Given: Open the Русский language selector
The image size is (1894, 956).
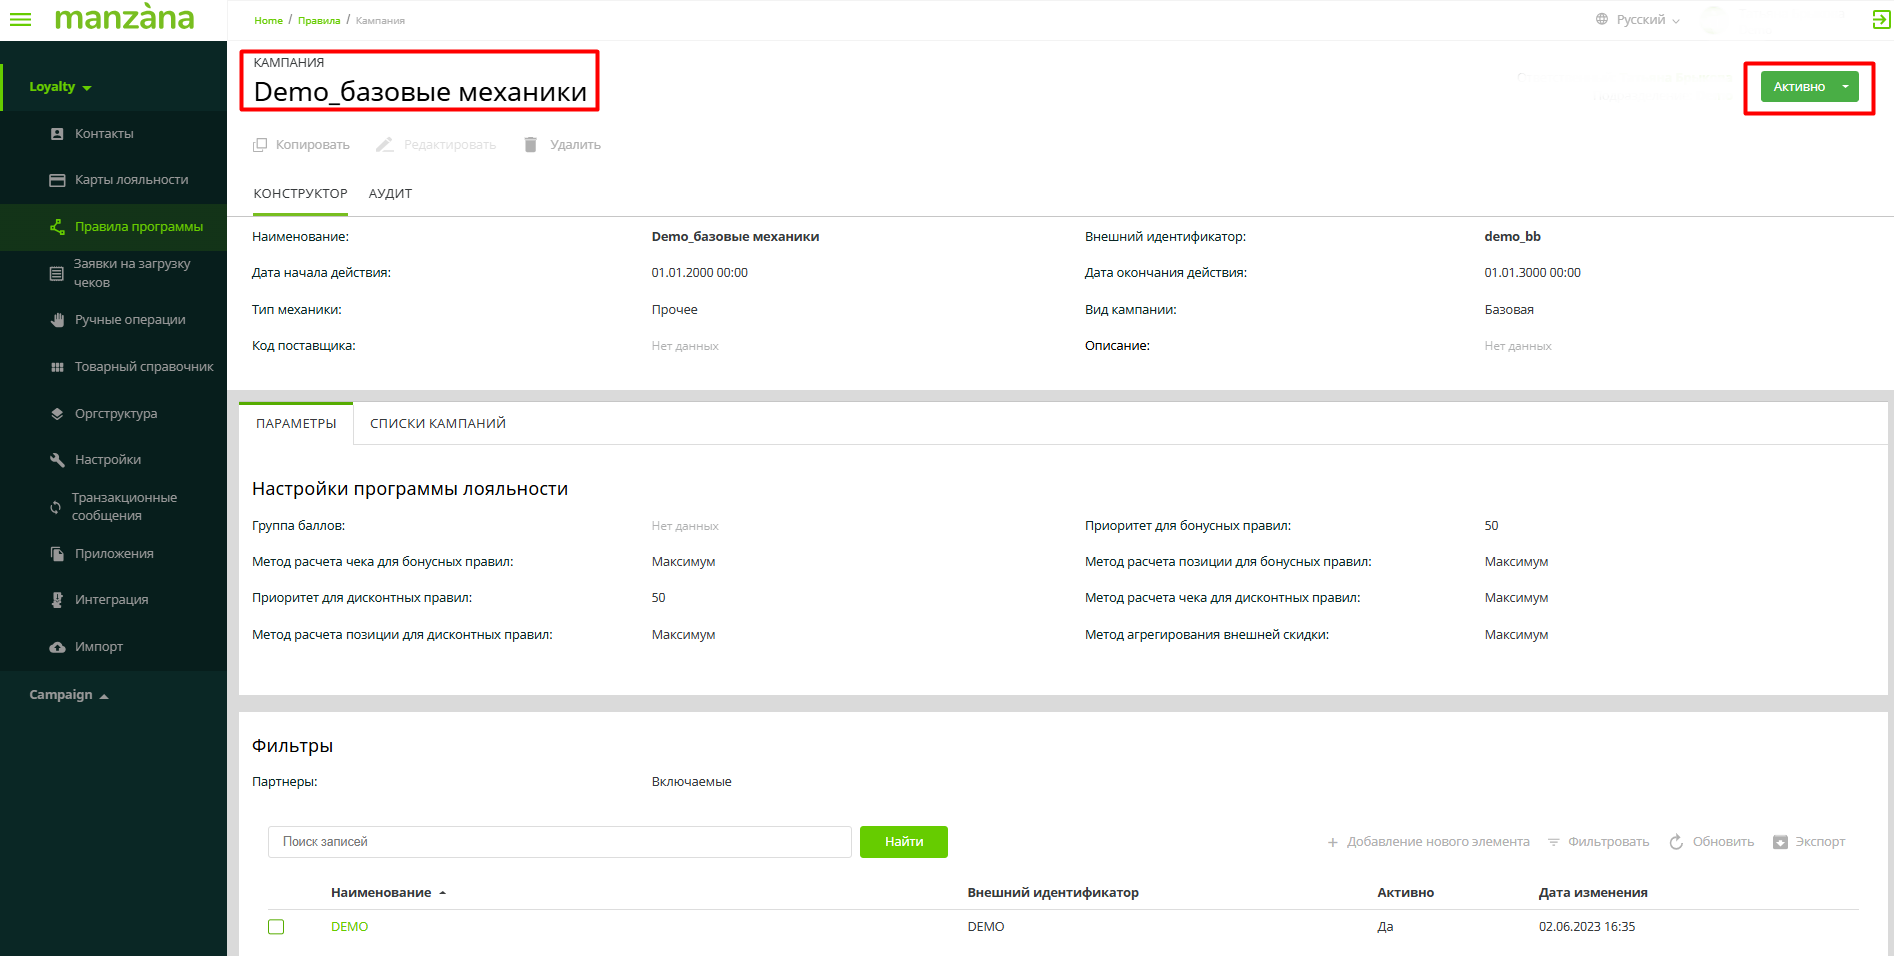Looking at the screenshot, I should pos(1638,20).
